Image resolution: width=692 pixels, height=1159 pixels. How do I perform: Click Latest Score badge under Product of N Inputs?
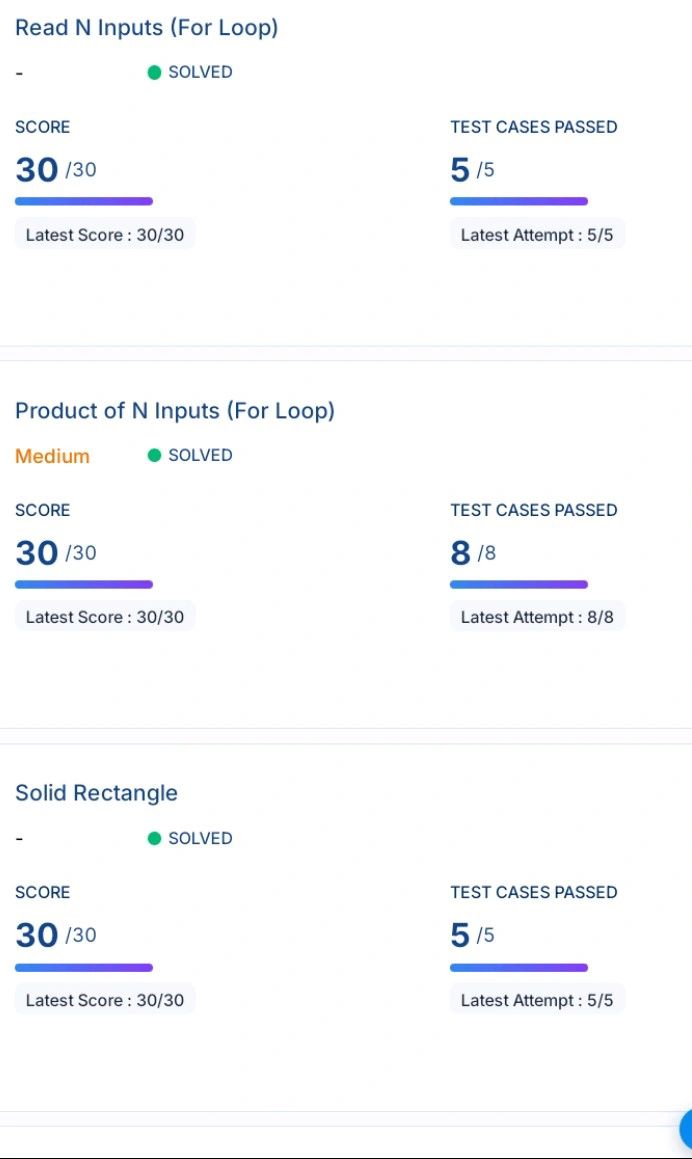point(105,617)
